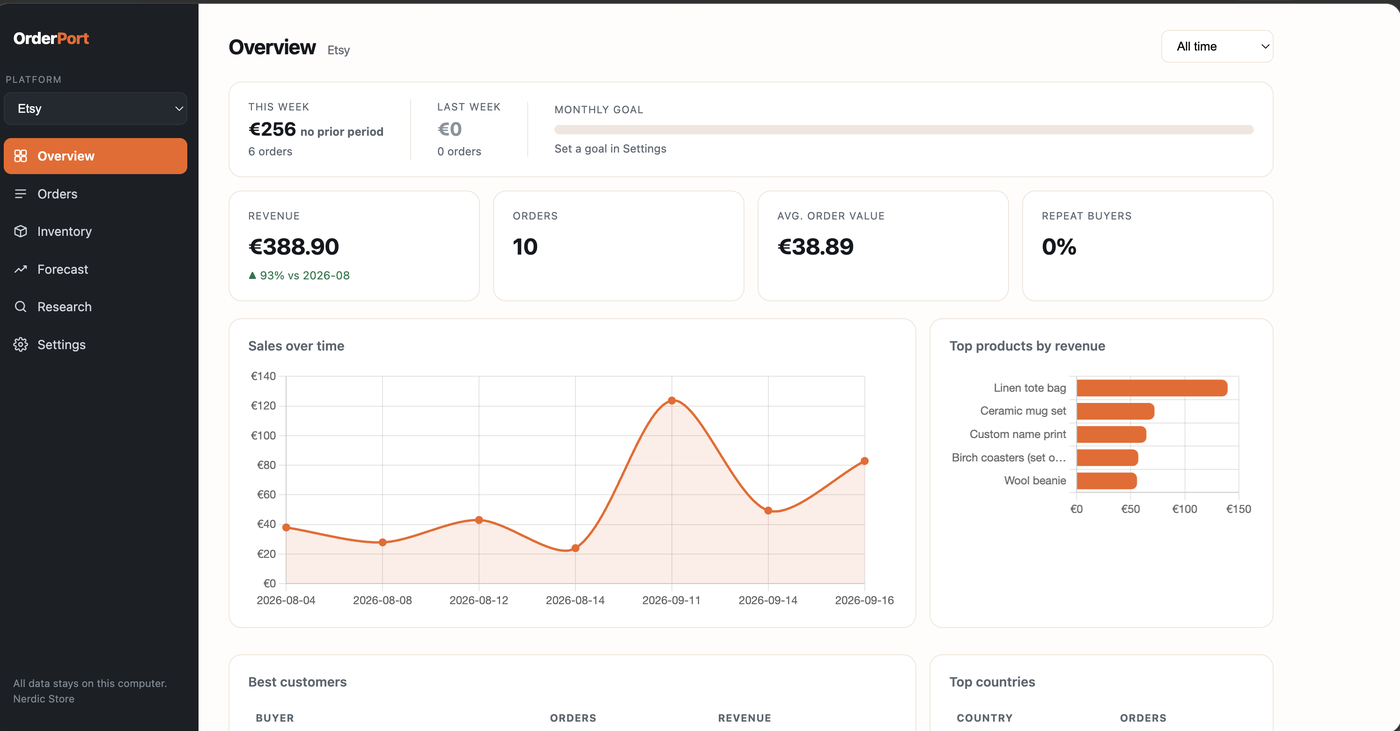This screenshot has width=1400, height=731.
Task: Open the Orders section label
Action: [x=57, y=194]
